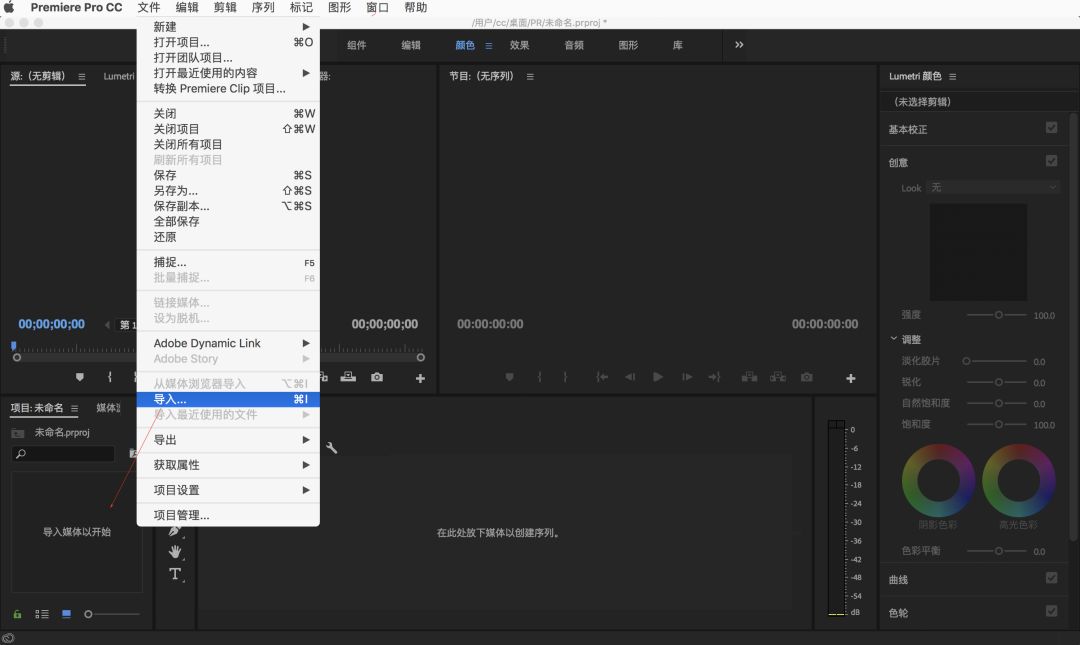1080x645 pixels.
Task: Add marker in the Program monitor
Action: point(509,377)
